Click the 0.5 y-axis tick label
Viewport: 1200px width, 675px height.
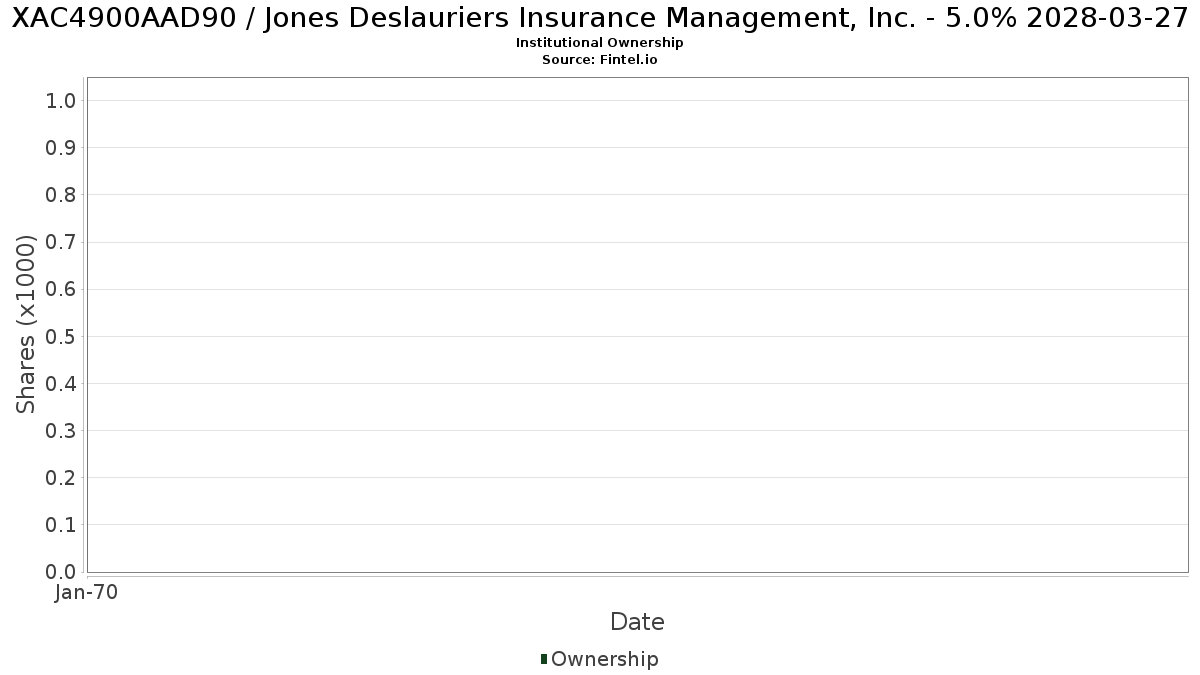pos(61,336)
